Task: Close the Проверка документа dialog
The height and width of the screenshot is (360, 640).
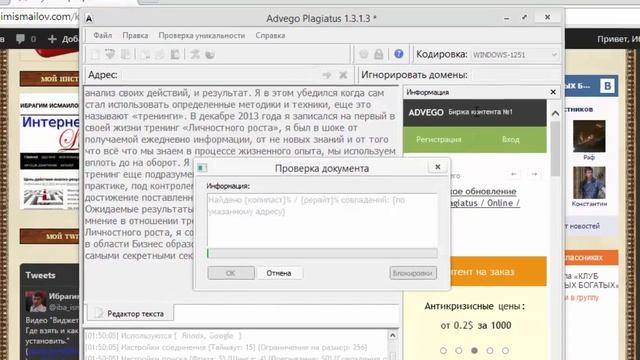Action: coord(438,167)
